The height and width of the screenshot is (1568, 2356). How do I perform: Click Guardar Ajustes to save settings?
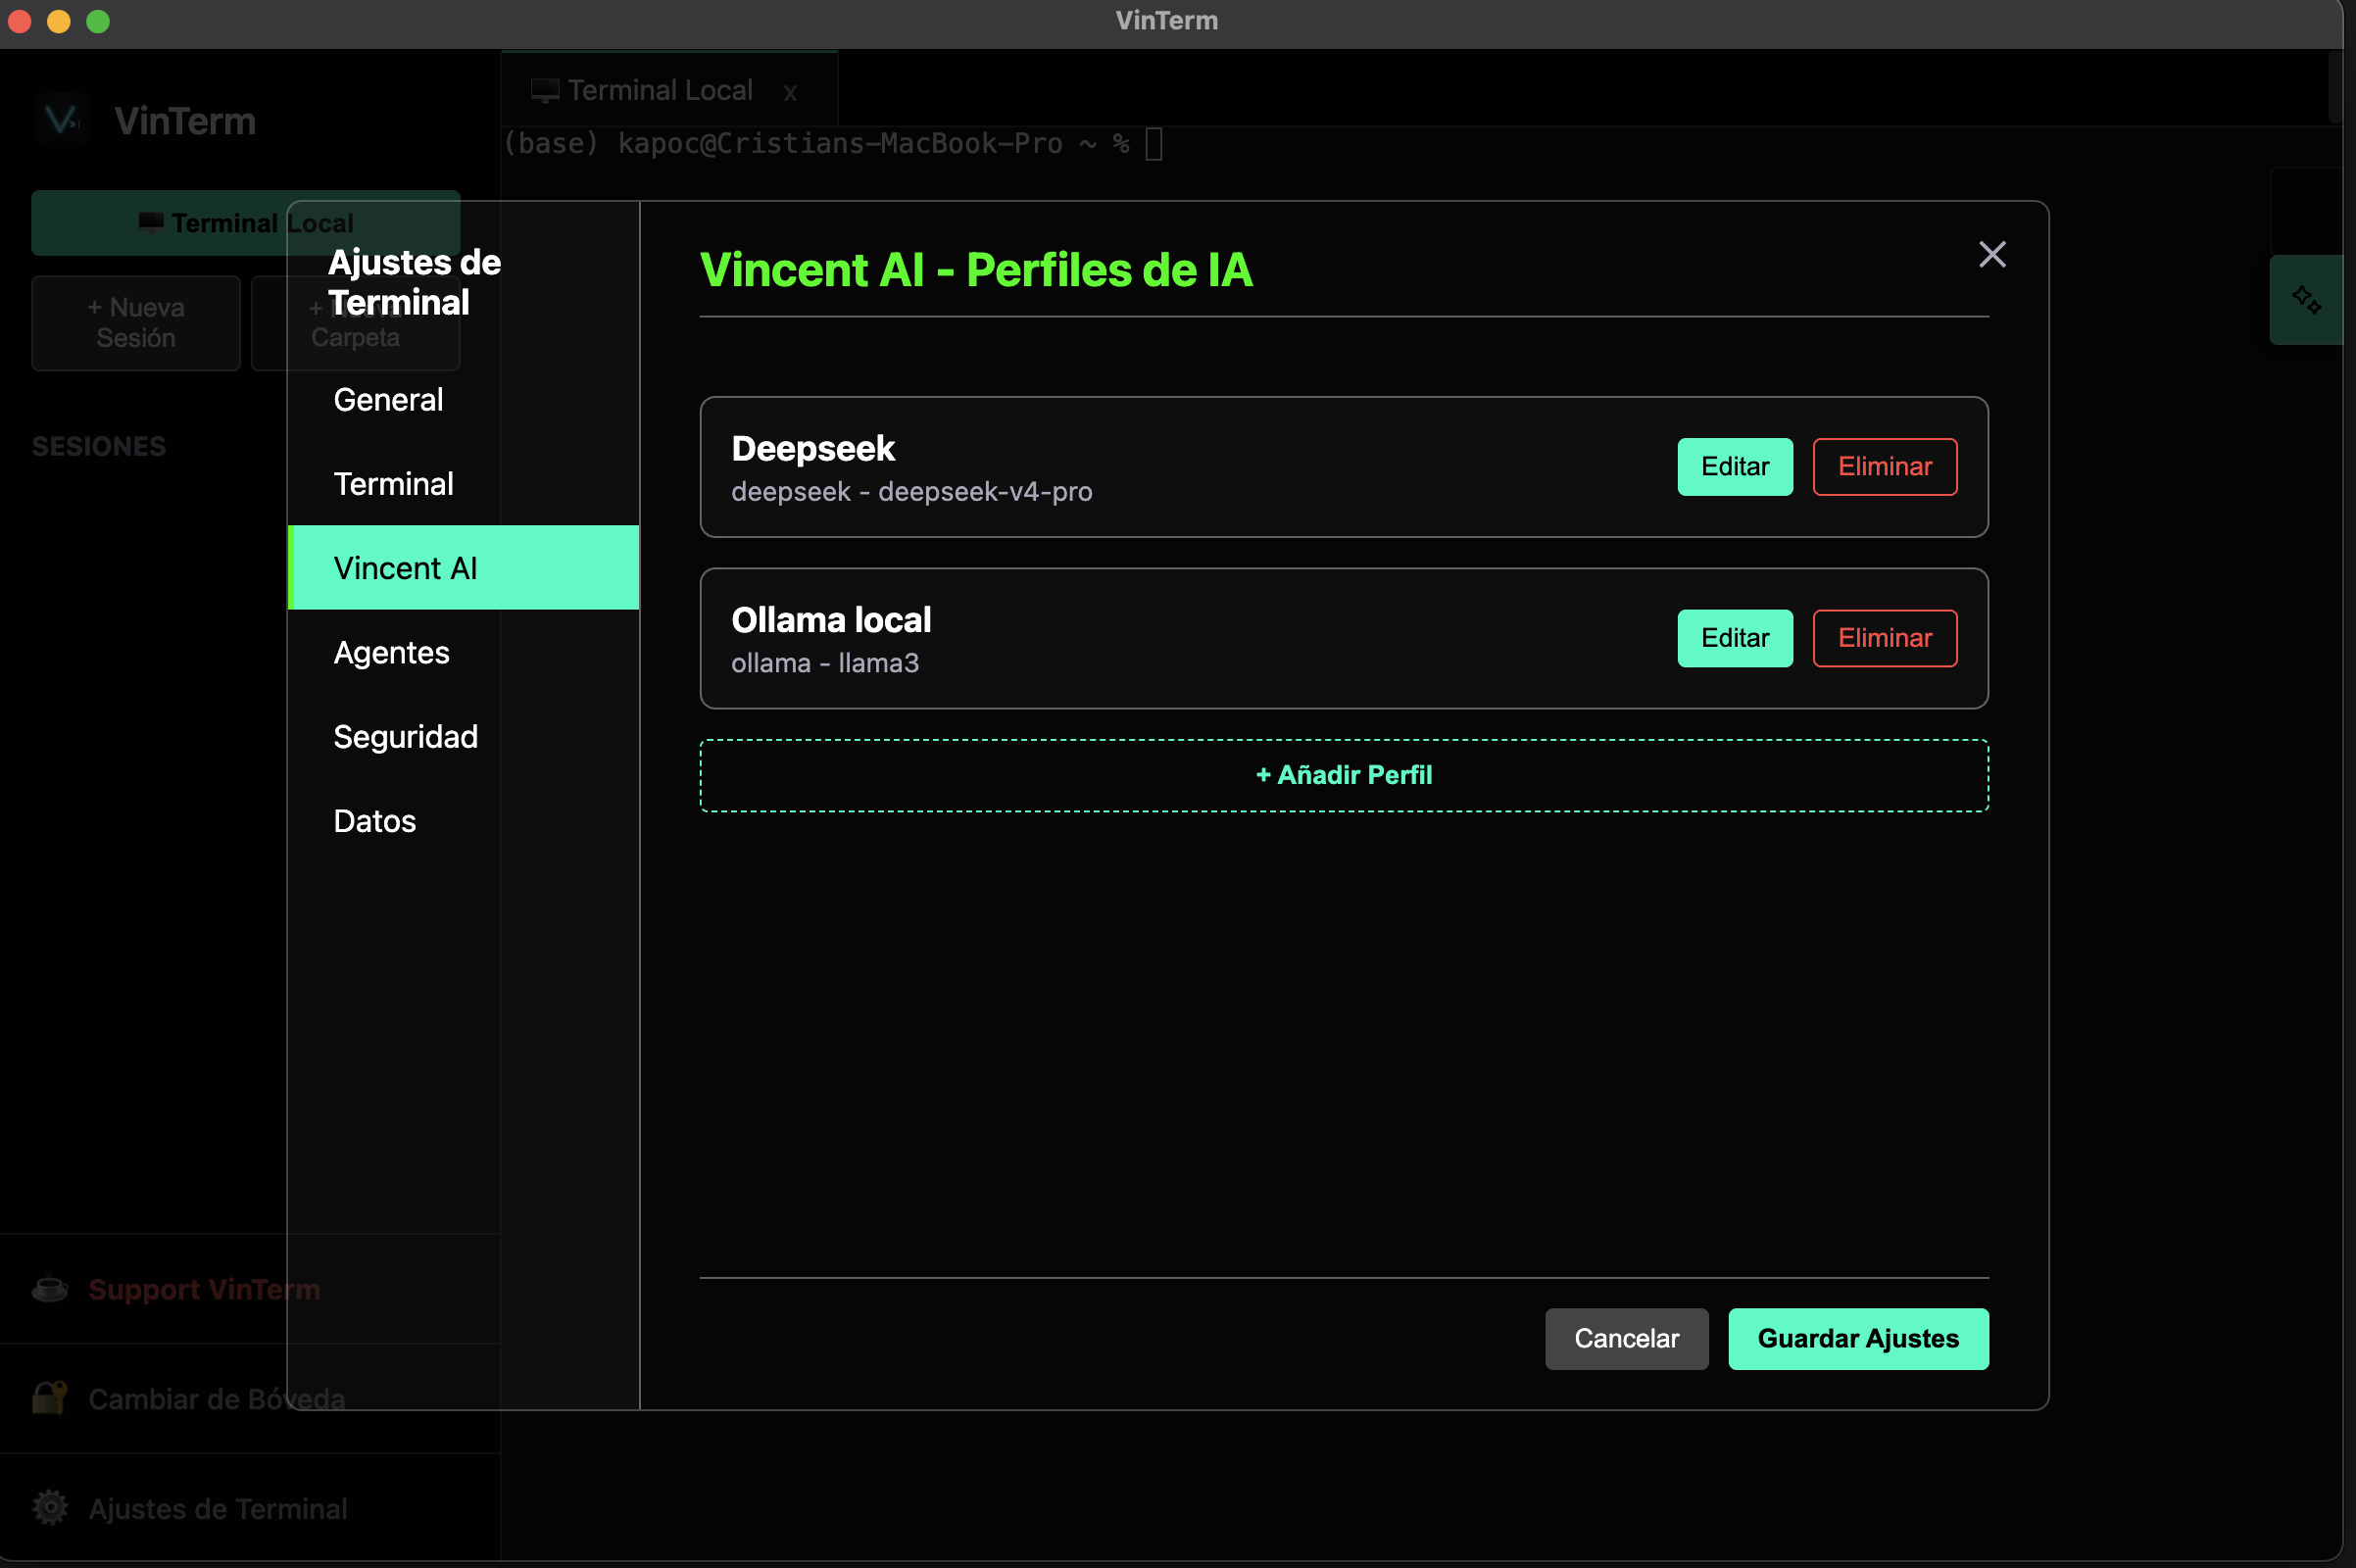coord(1858,1339)
